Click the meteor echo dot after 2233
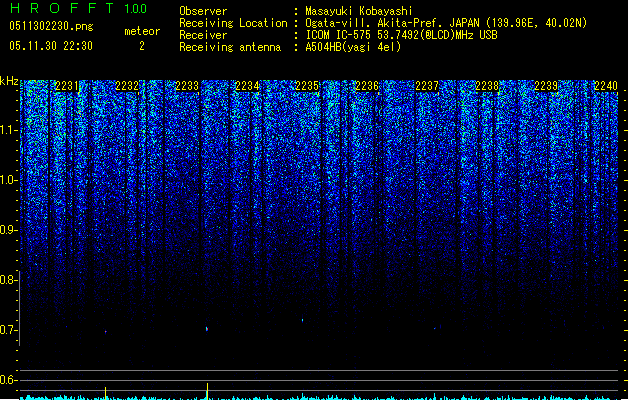This screenshot has height=400, width=629. click(207, 329)
